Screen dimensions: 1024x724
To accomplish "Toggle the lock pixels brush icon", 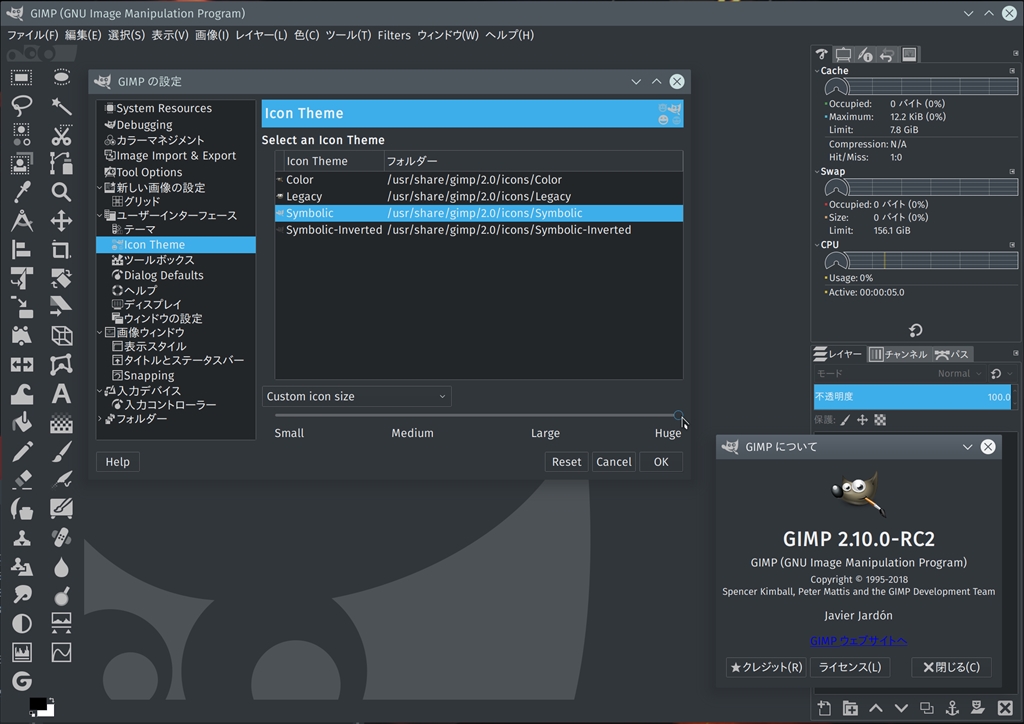I will [x=845, y=420].
